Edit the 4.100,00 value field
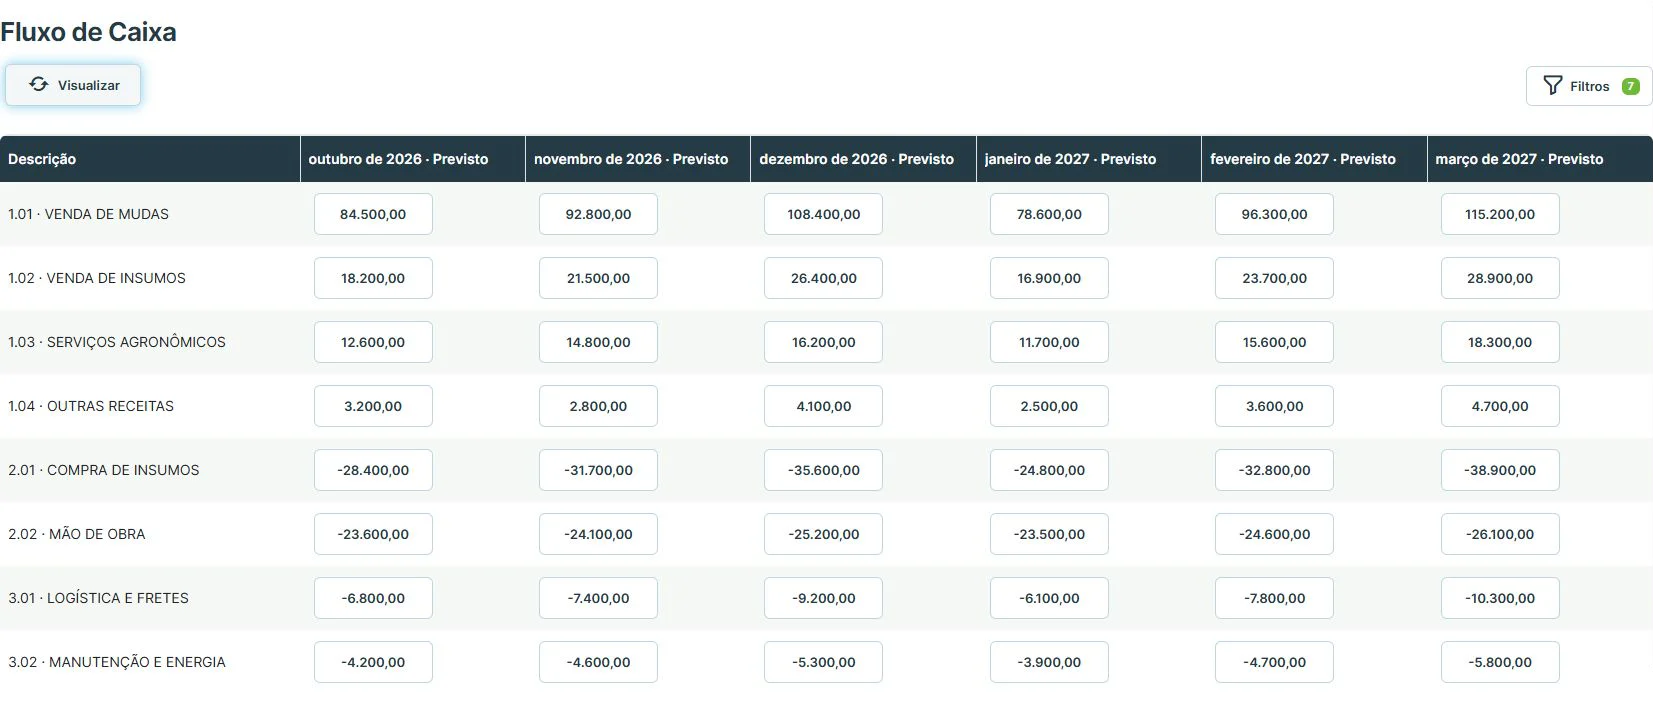The image size is (1653, 704). coord(823,406)
